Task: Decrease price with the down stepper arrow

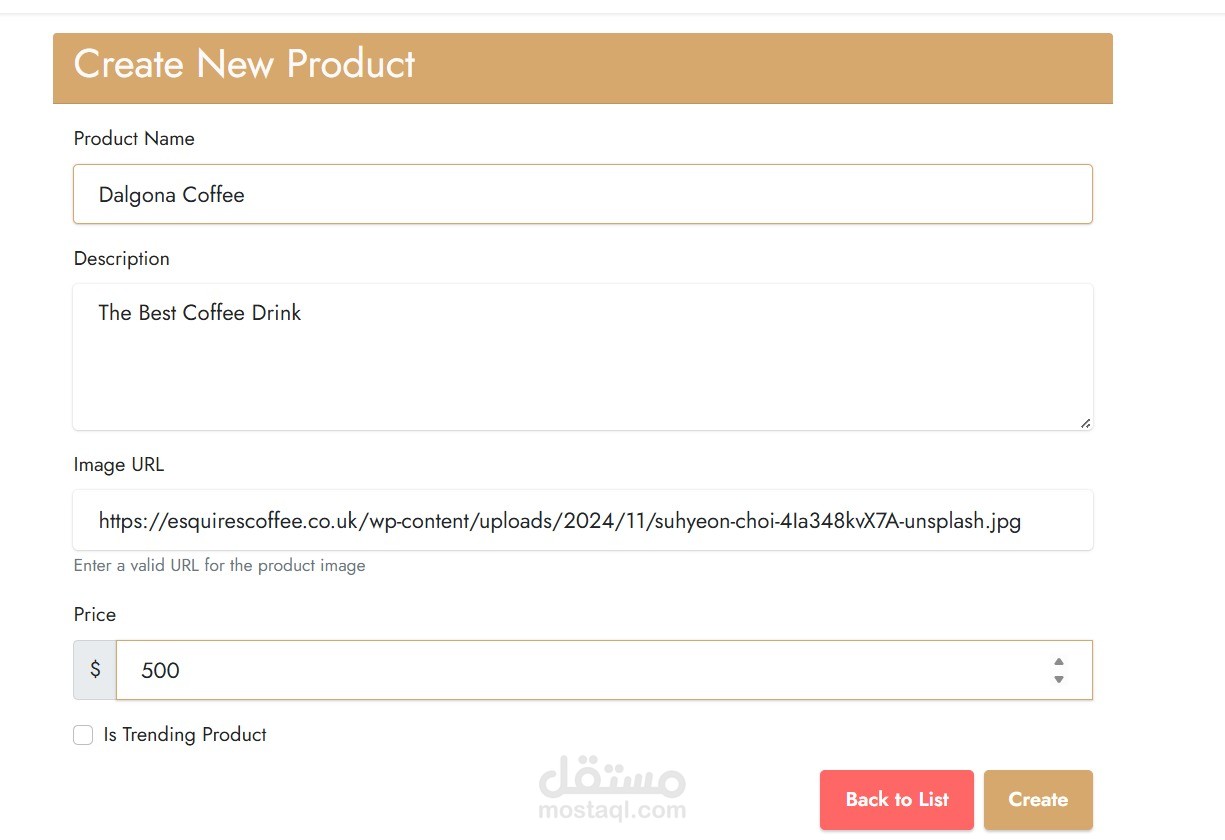Action: point(1058,679)
